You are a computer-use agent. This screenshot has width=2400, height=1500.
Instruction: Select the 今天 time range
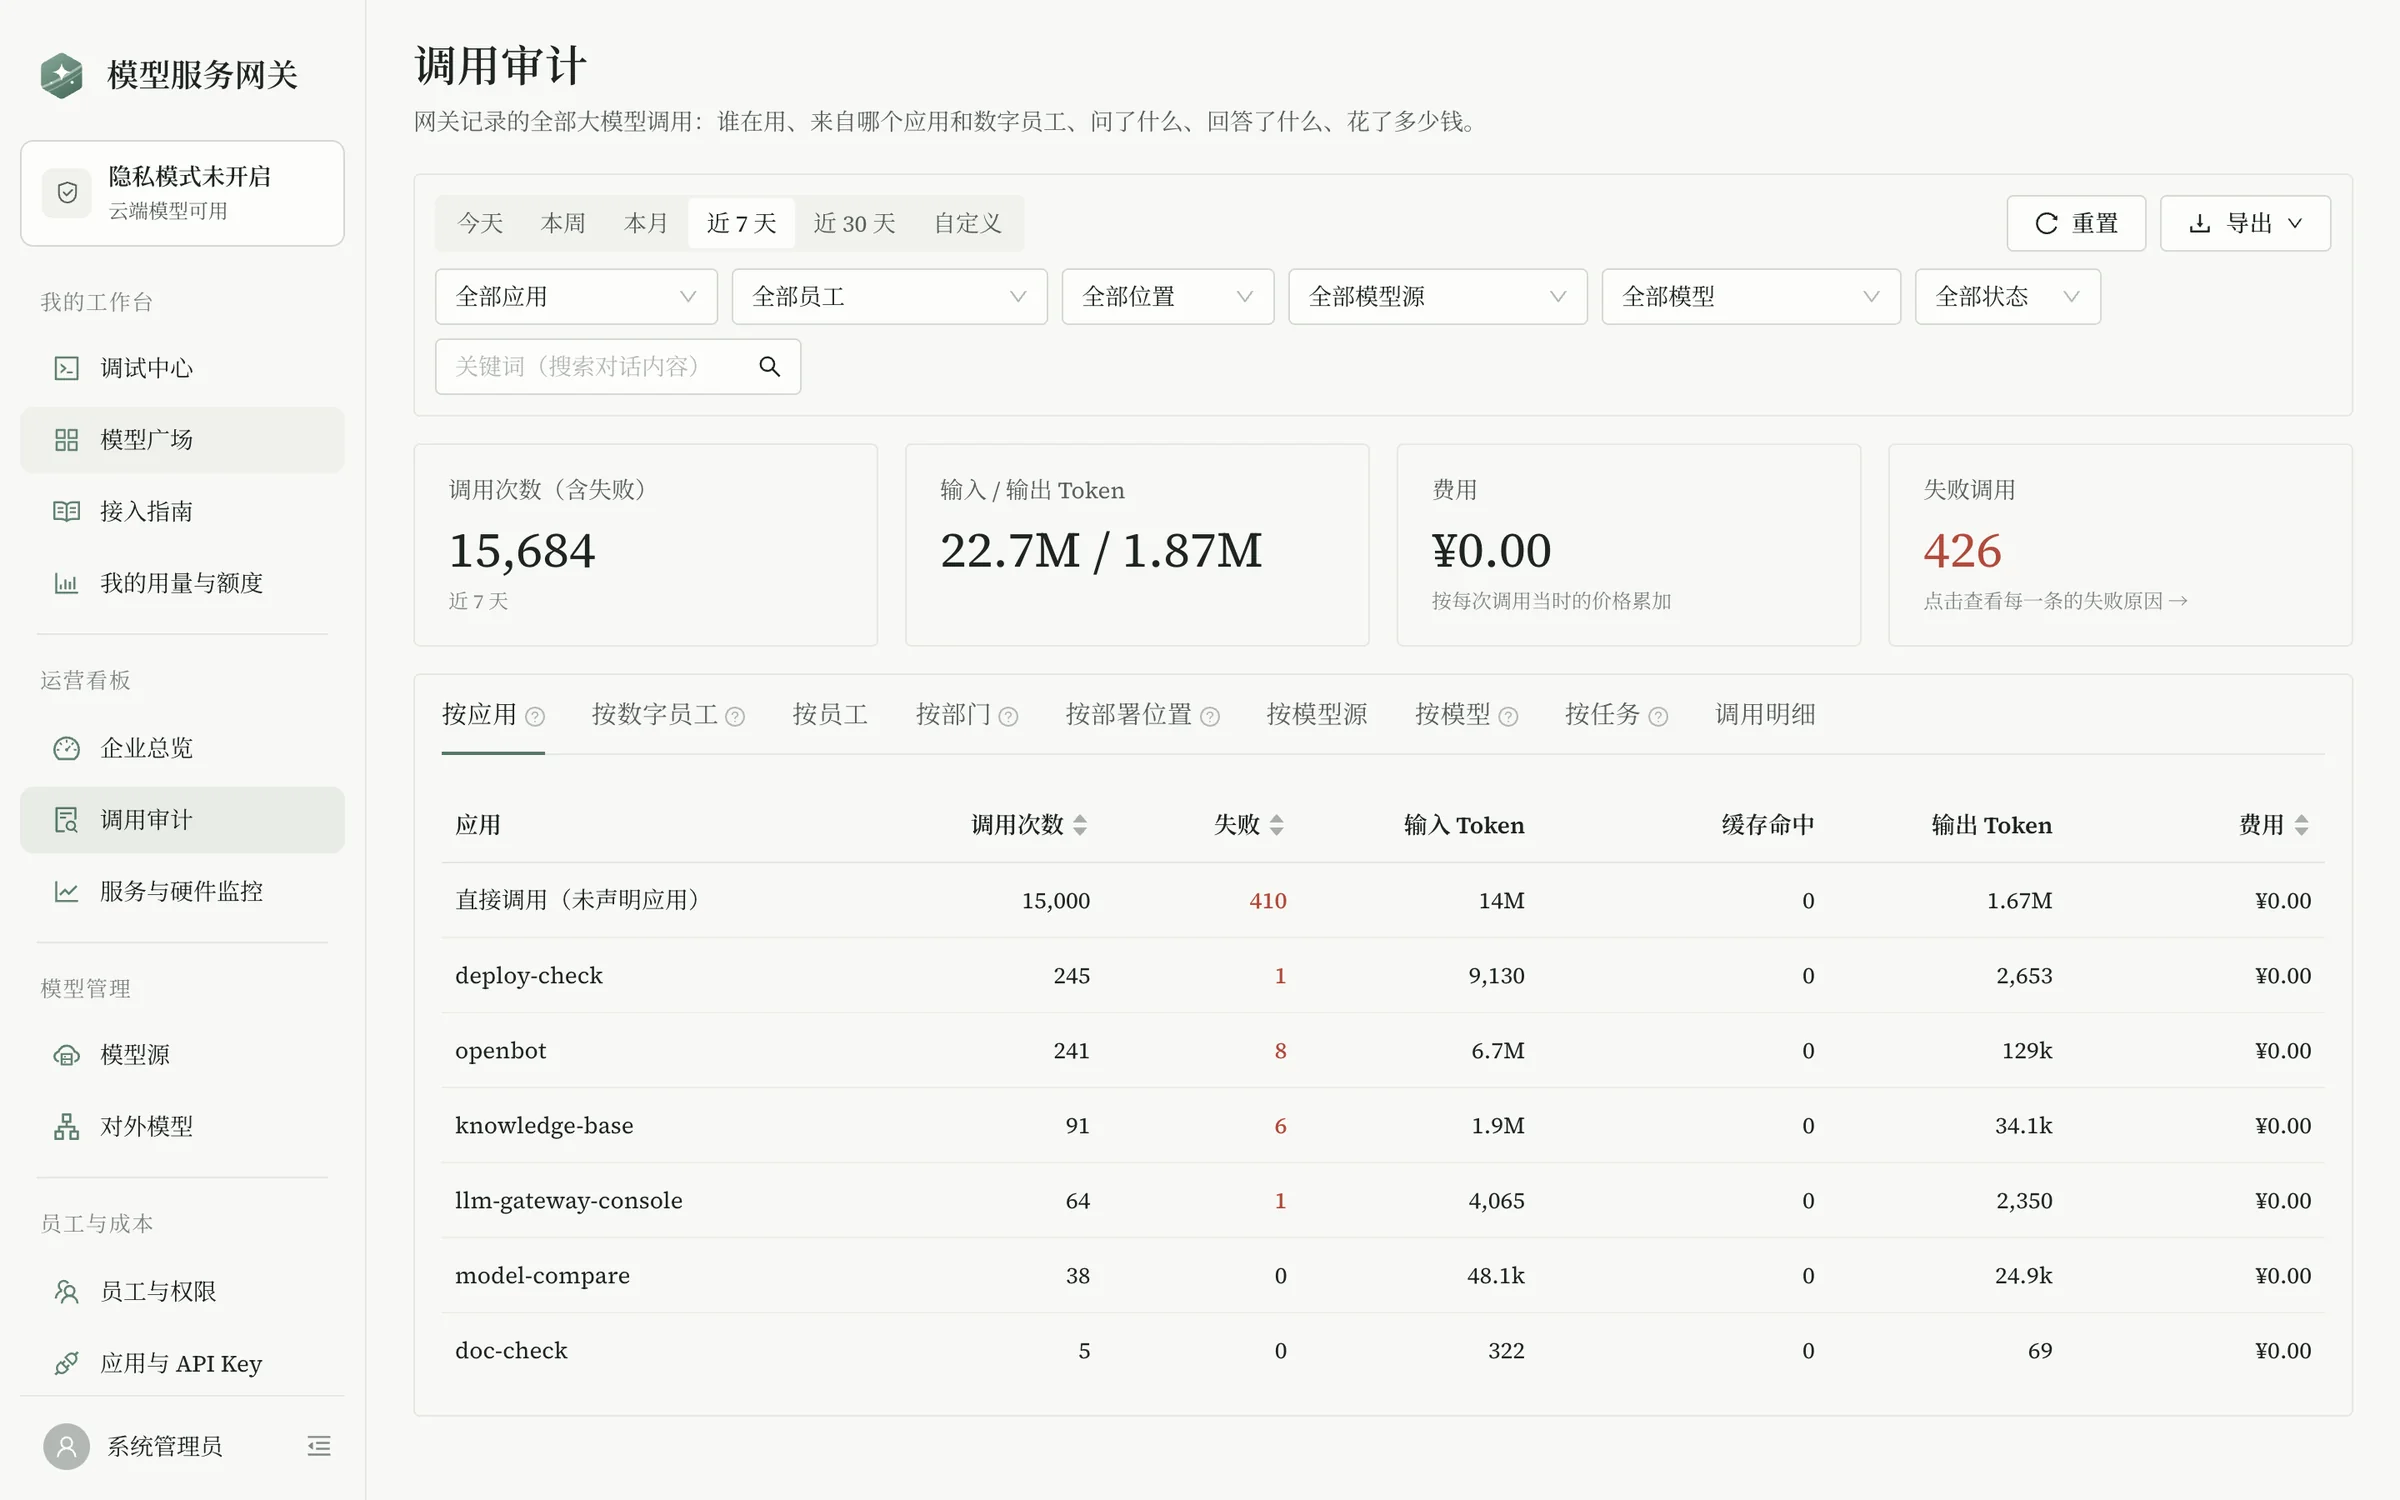(481, 223)
